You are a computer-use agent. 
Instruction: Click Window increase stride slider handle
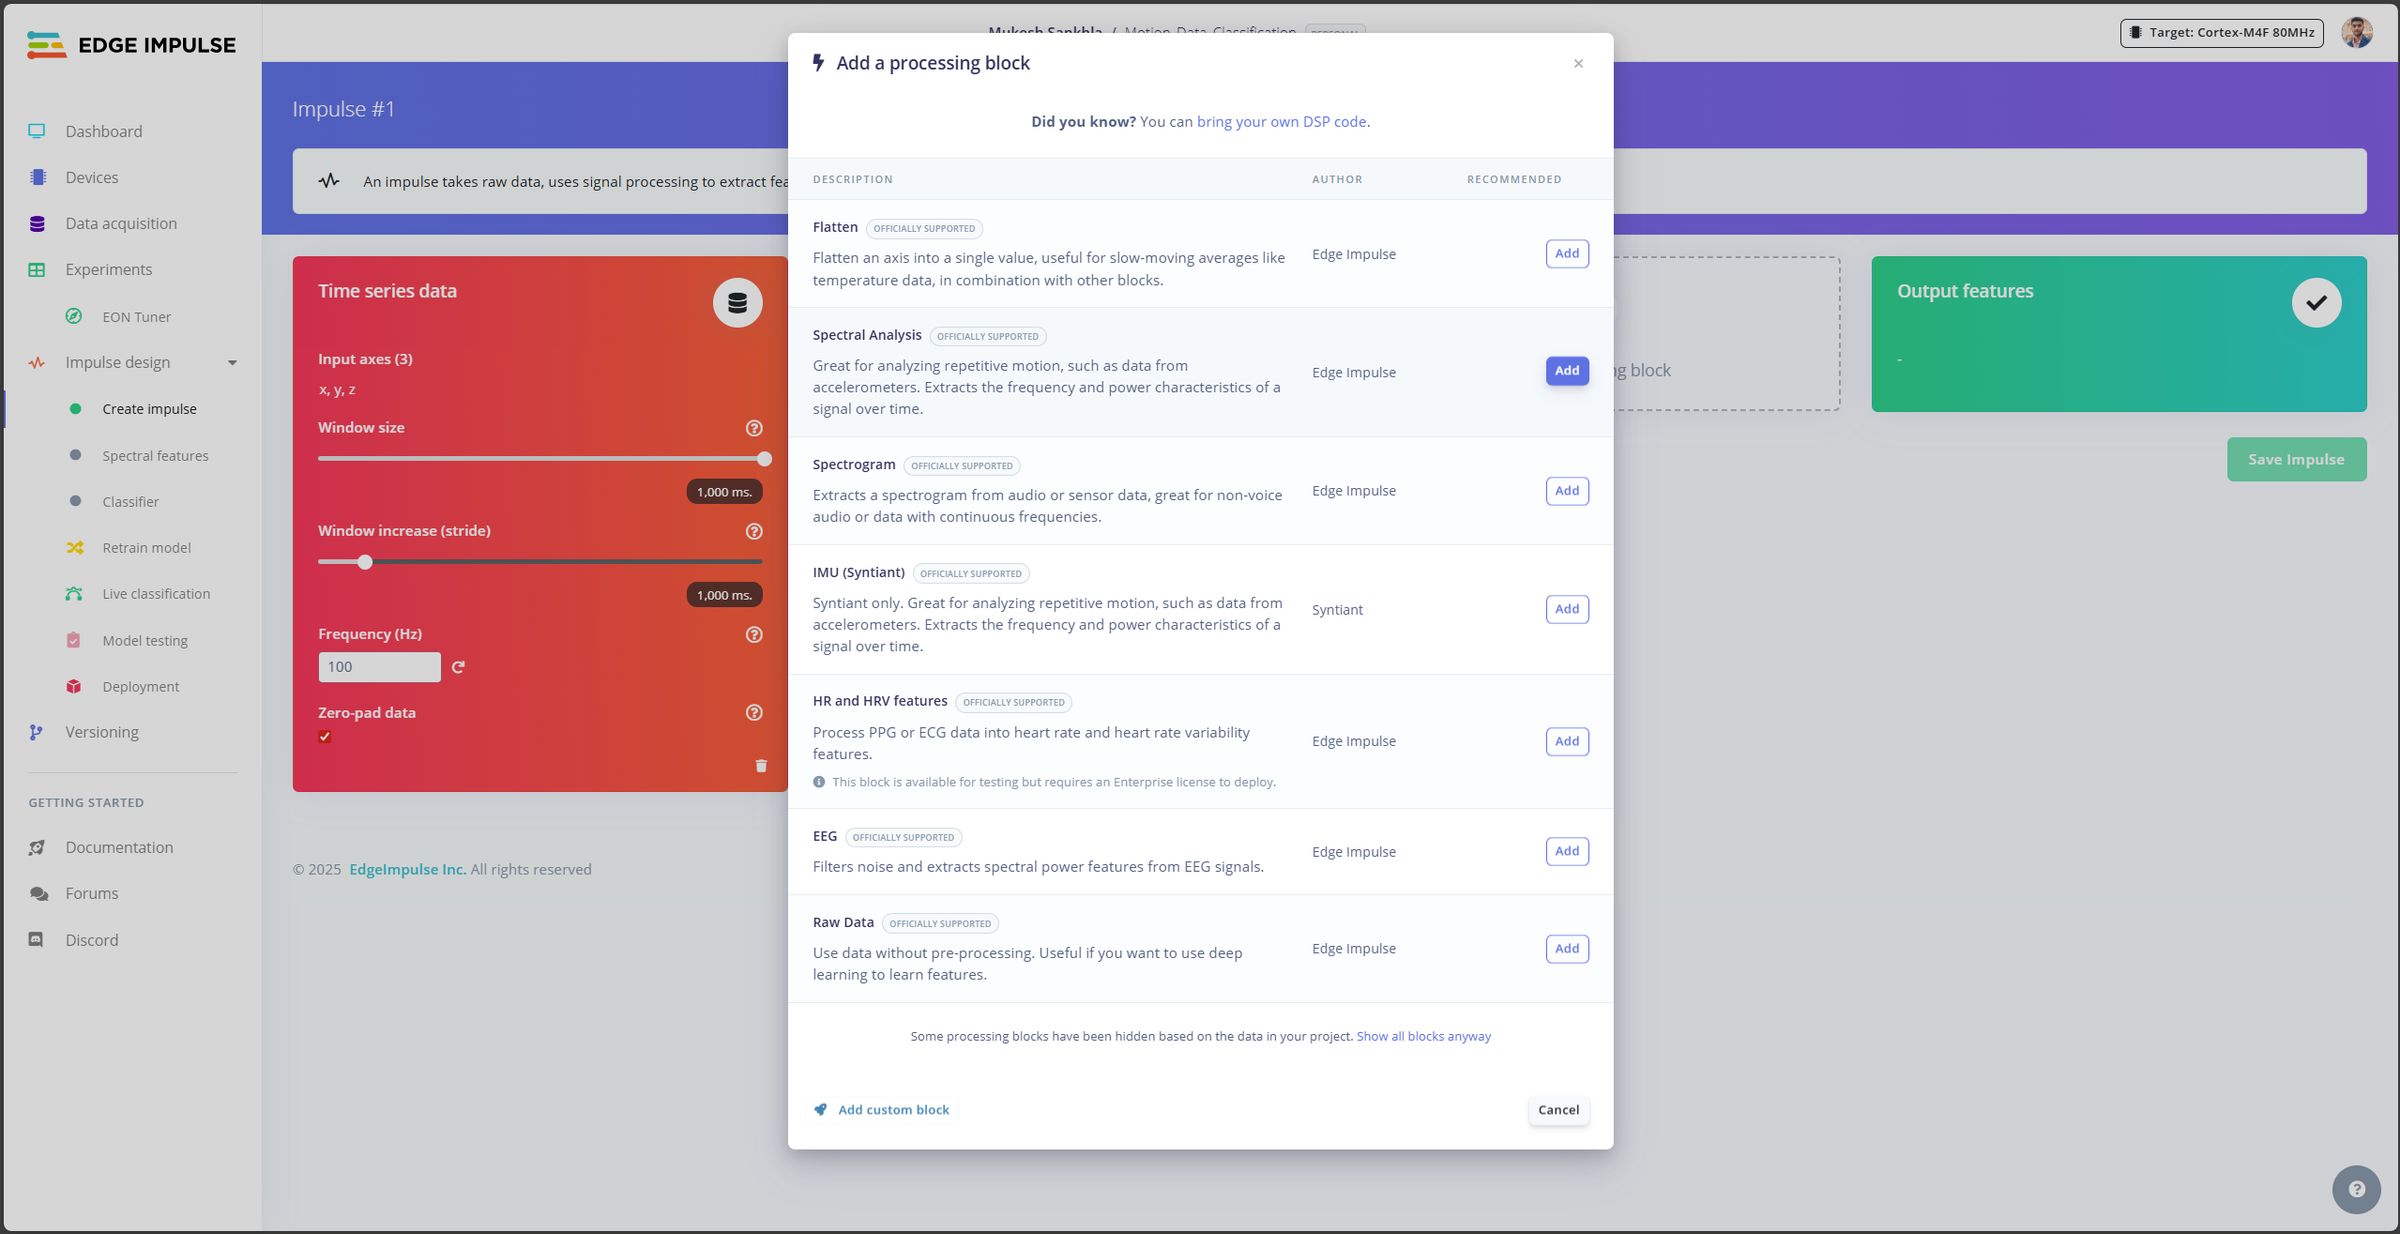pyautogui.click(x=365, y=562)
